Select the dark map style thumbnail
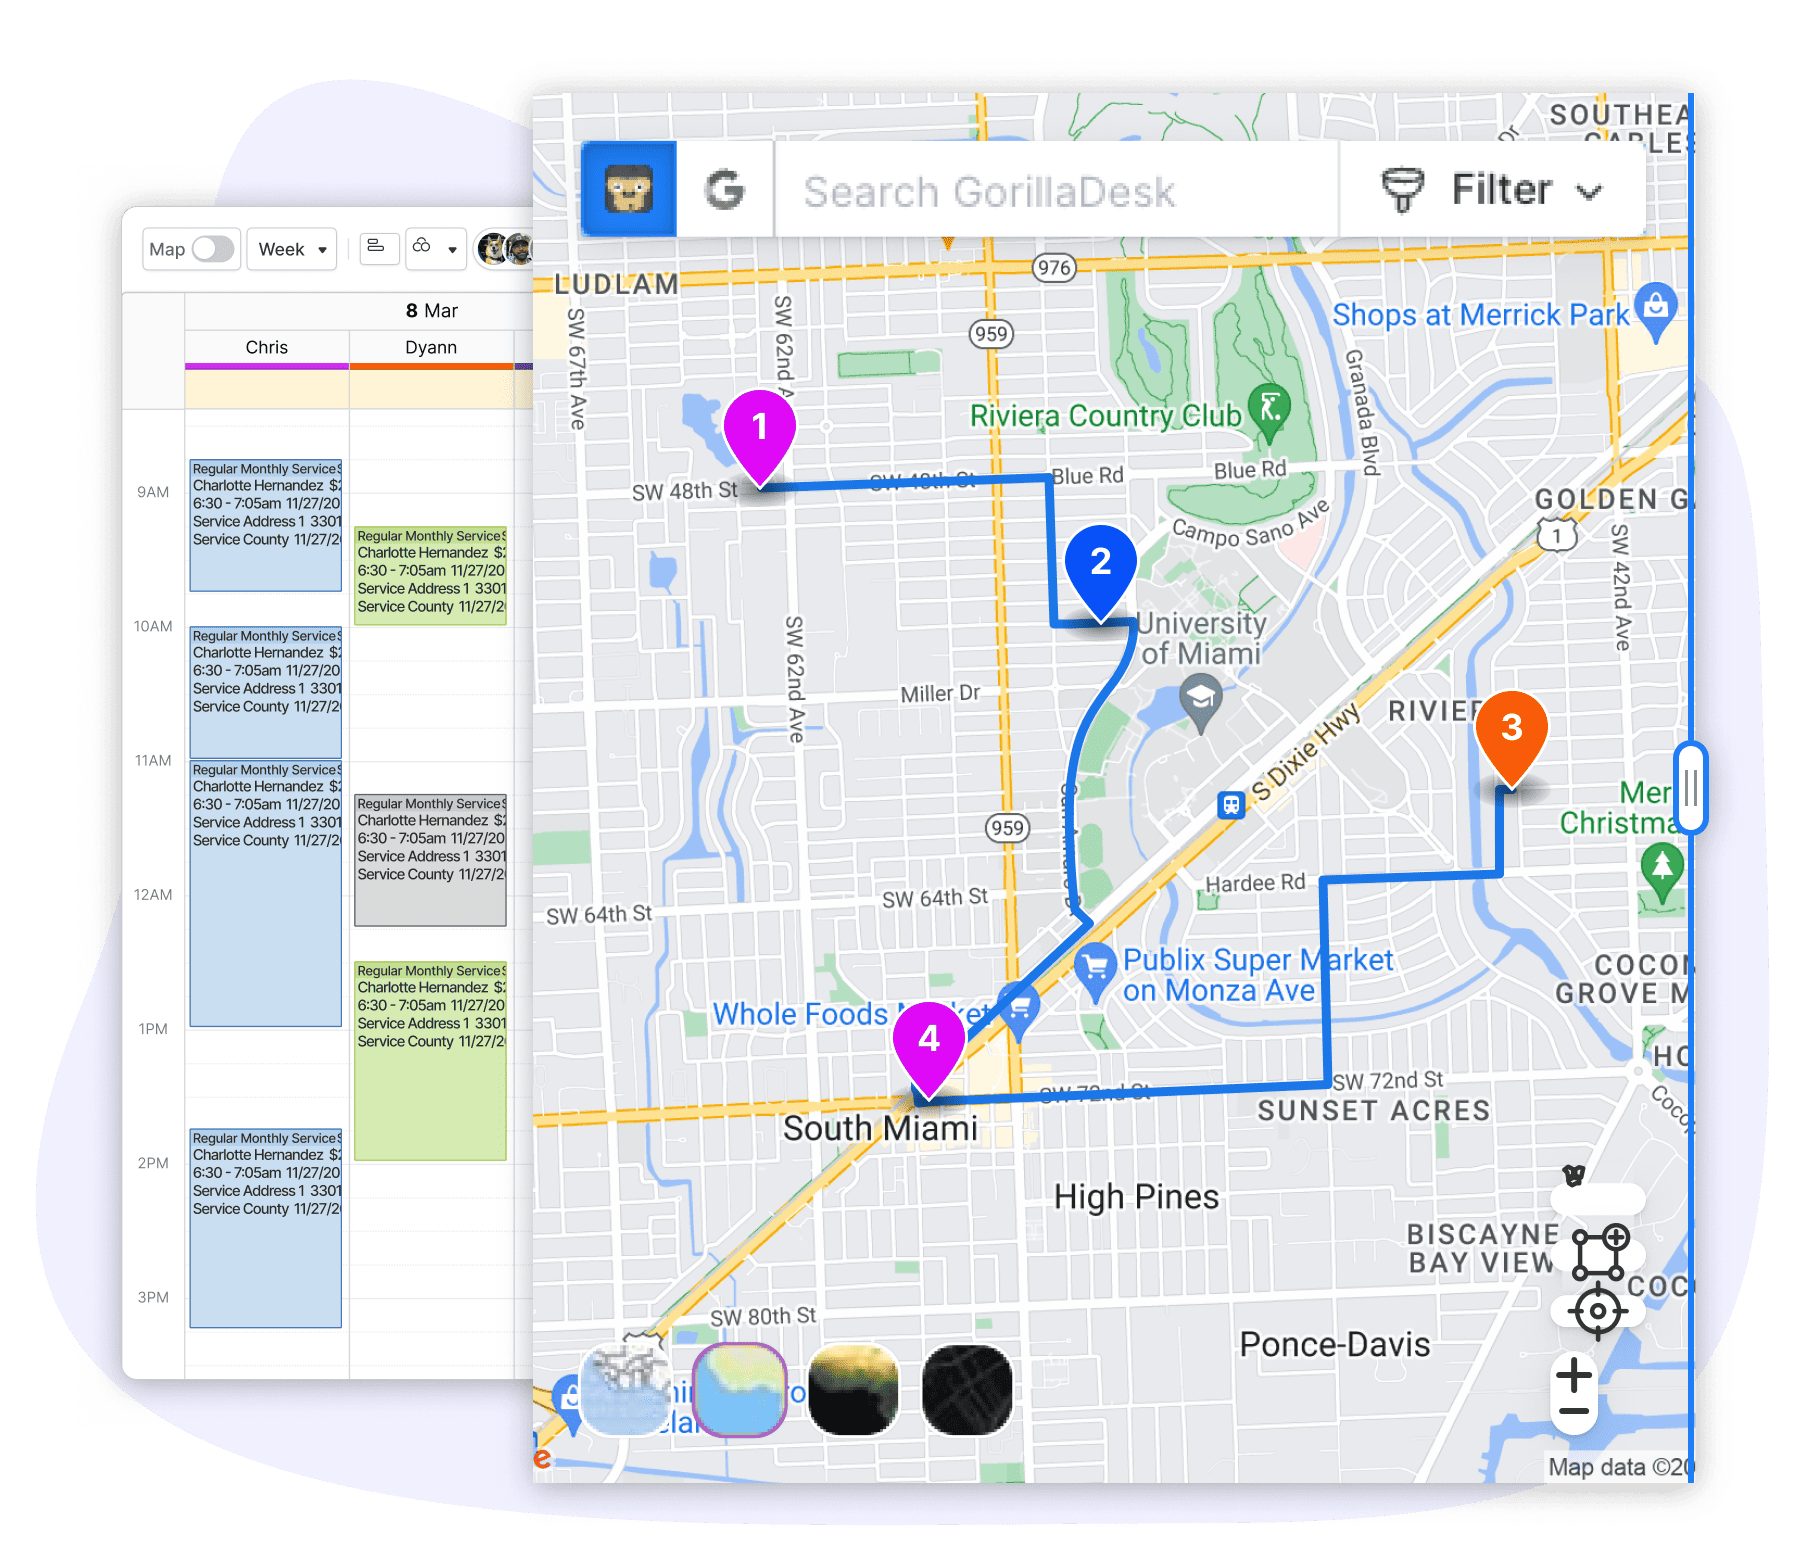Screen dimensions: 1812x1560 click(967, 1390)
